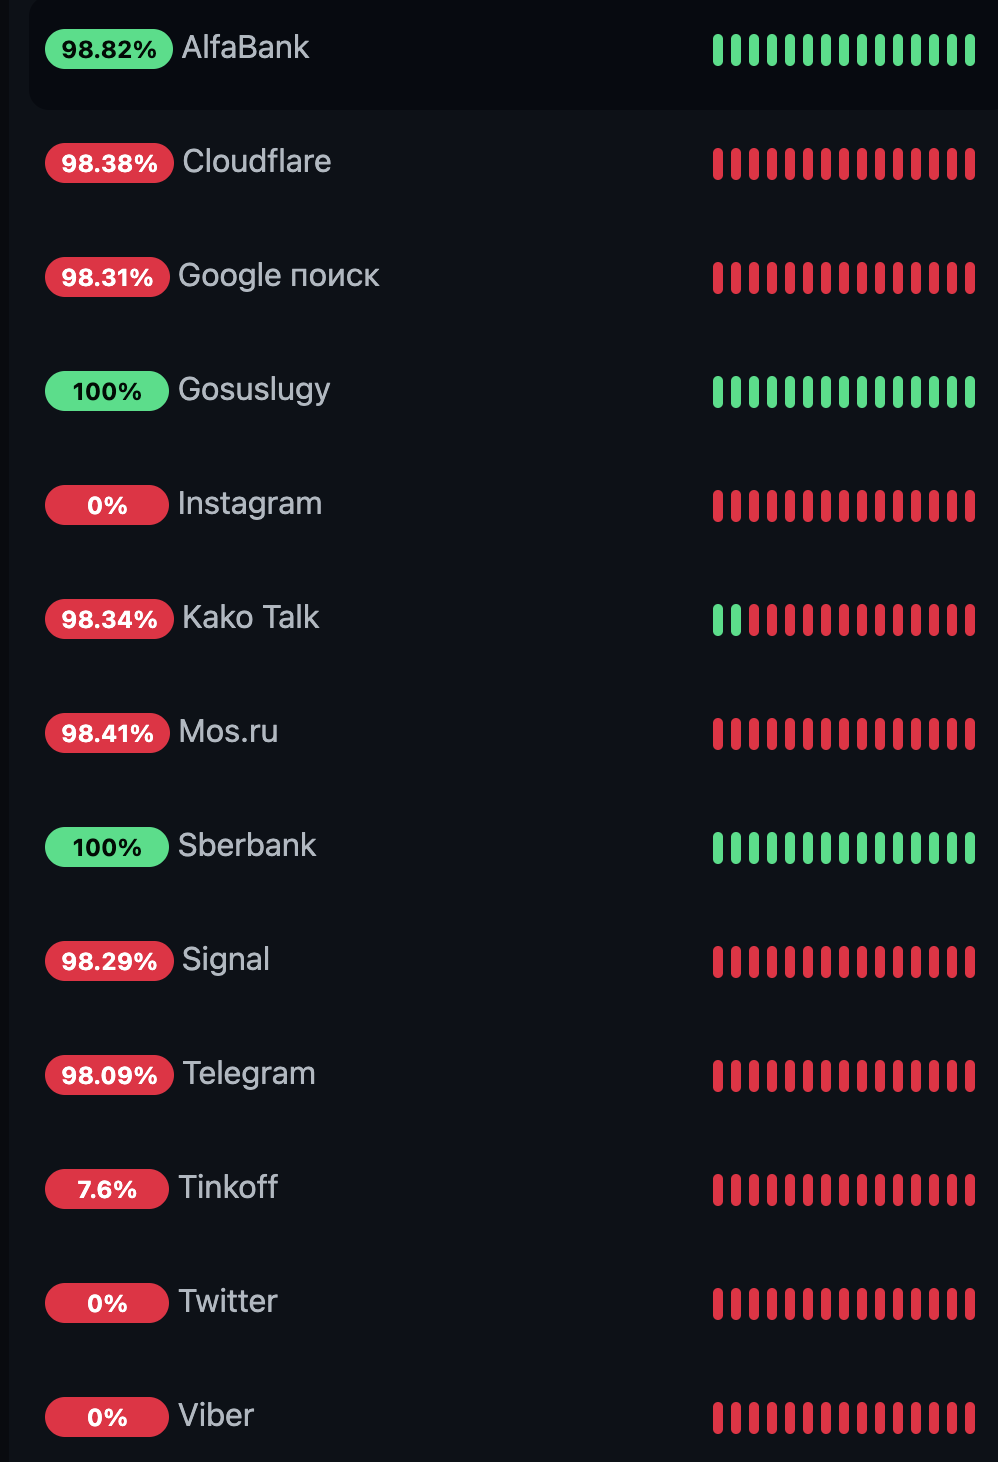This screenshot has height=1462, width=998.
Task: Open the Twitter monitor entry
Action: pos(514,1303)
